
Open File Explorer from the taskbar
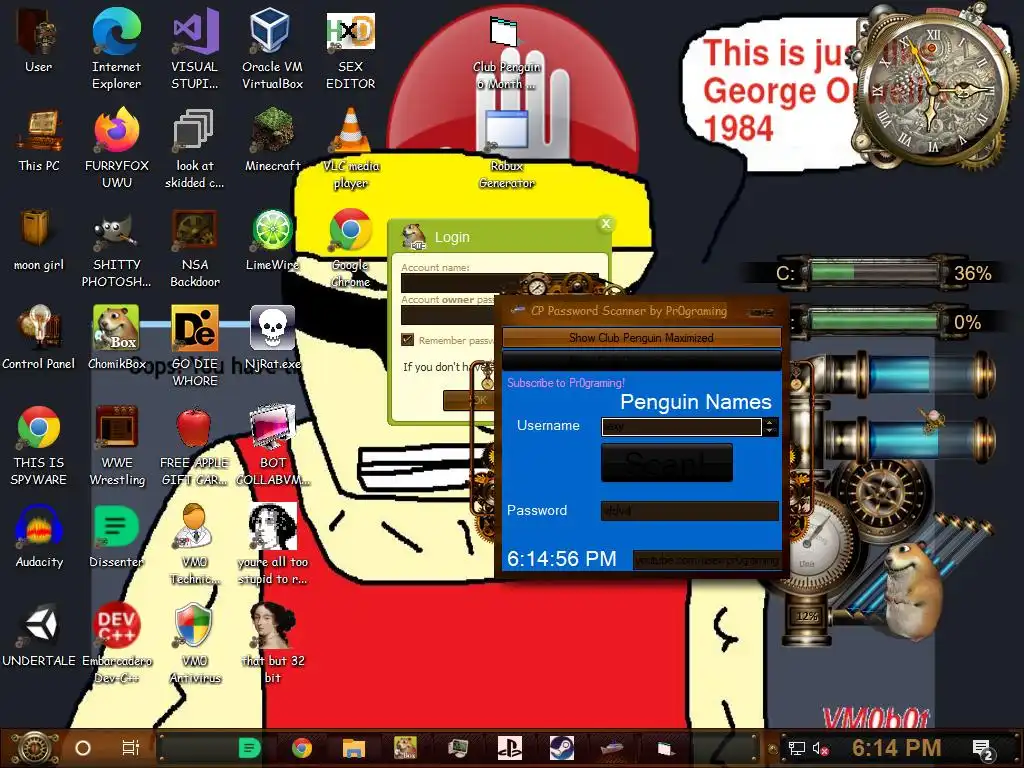[x=353, y=748]
